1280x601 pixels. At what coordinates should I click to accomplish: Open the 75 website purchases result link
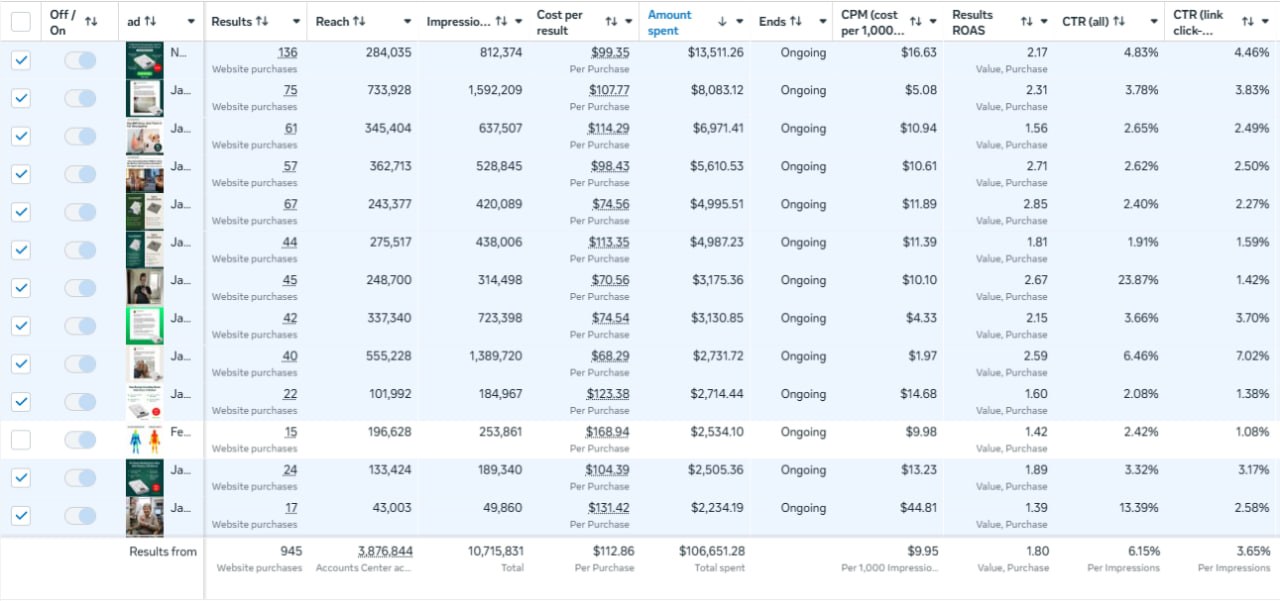[290, 91]
